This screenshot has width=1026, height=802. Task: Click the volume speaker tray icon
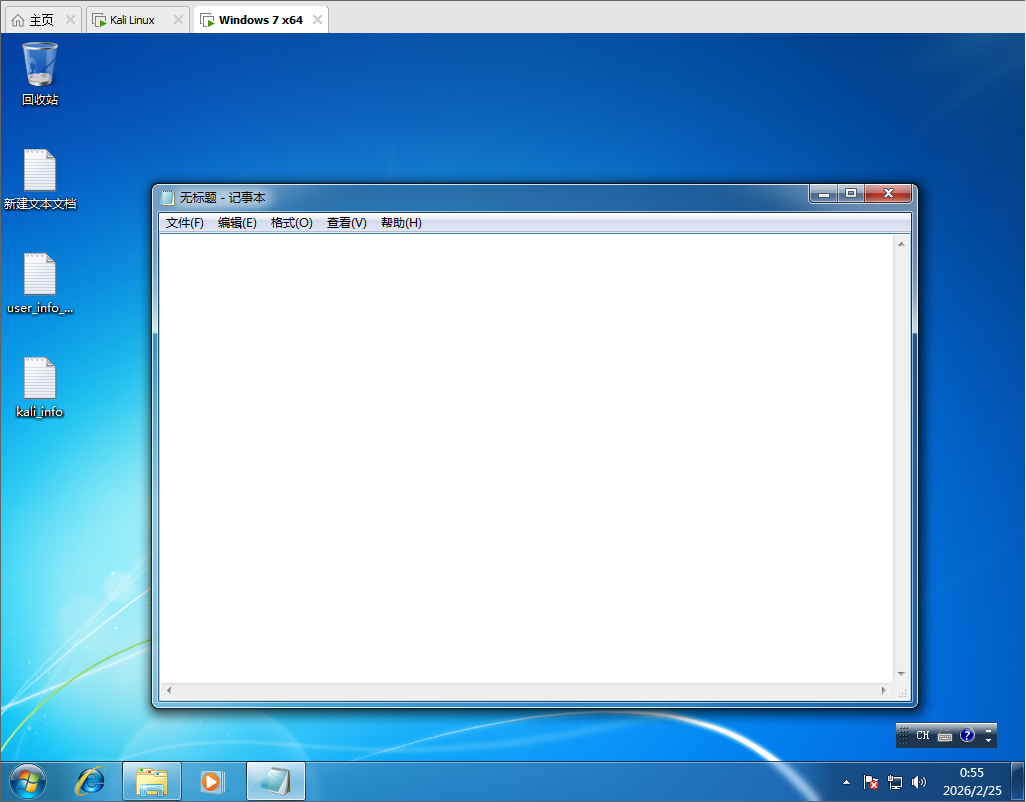coord(919,782)
